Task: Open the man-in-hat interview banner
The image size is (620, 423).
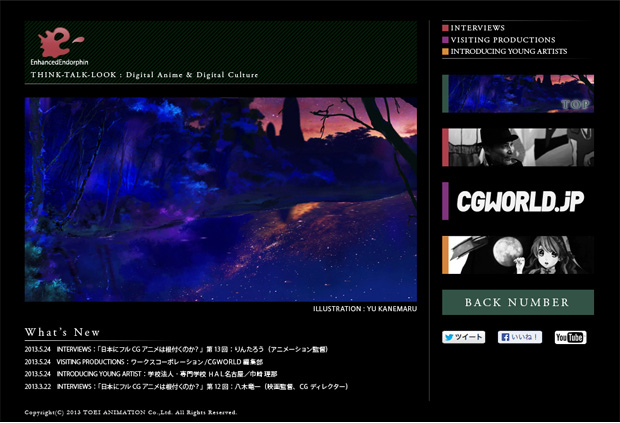Action: click(x=520, y=147)
